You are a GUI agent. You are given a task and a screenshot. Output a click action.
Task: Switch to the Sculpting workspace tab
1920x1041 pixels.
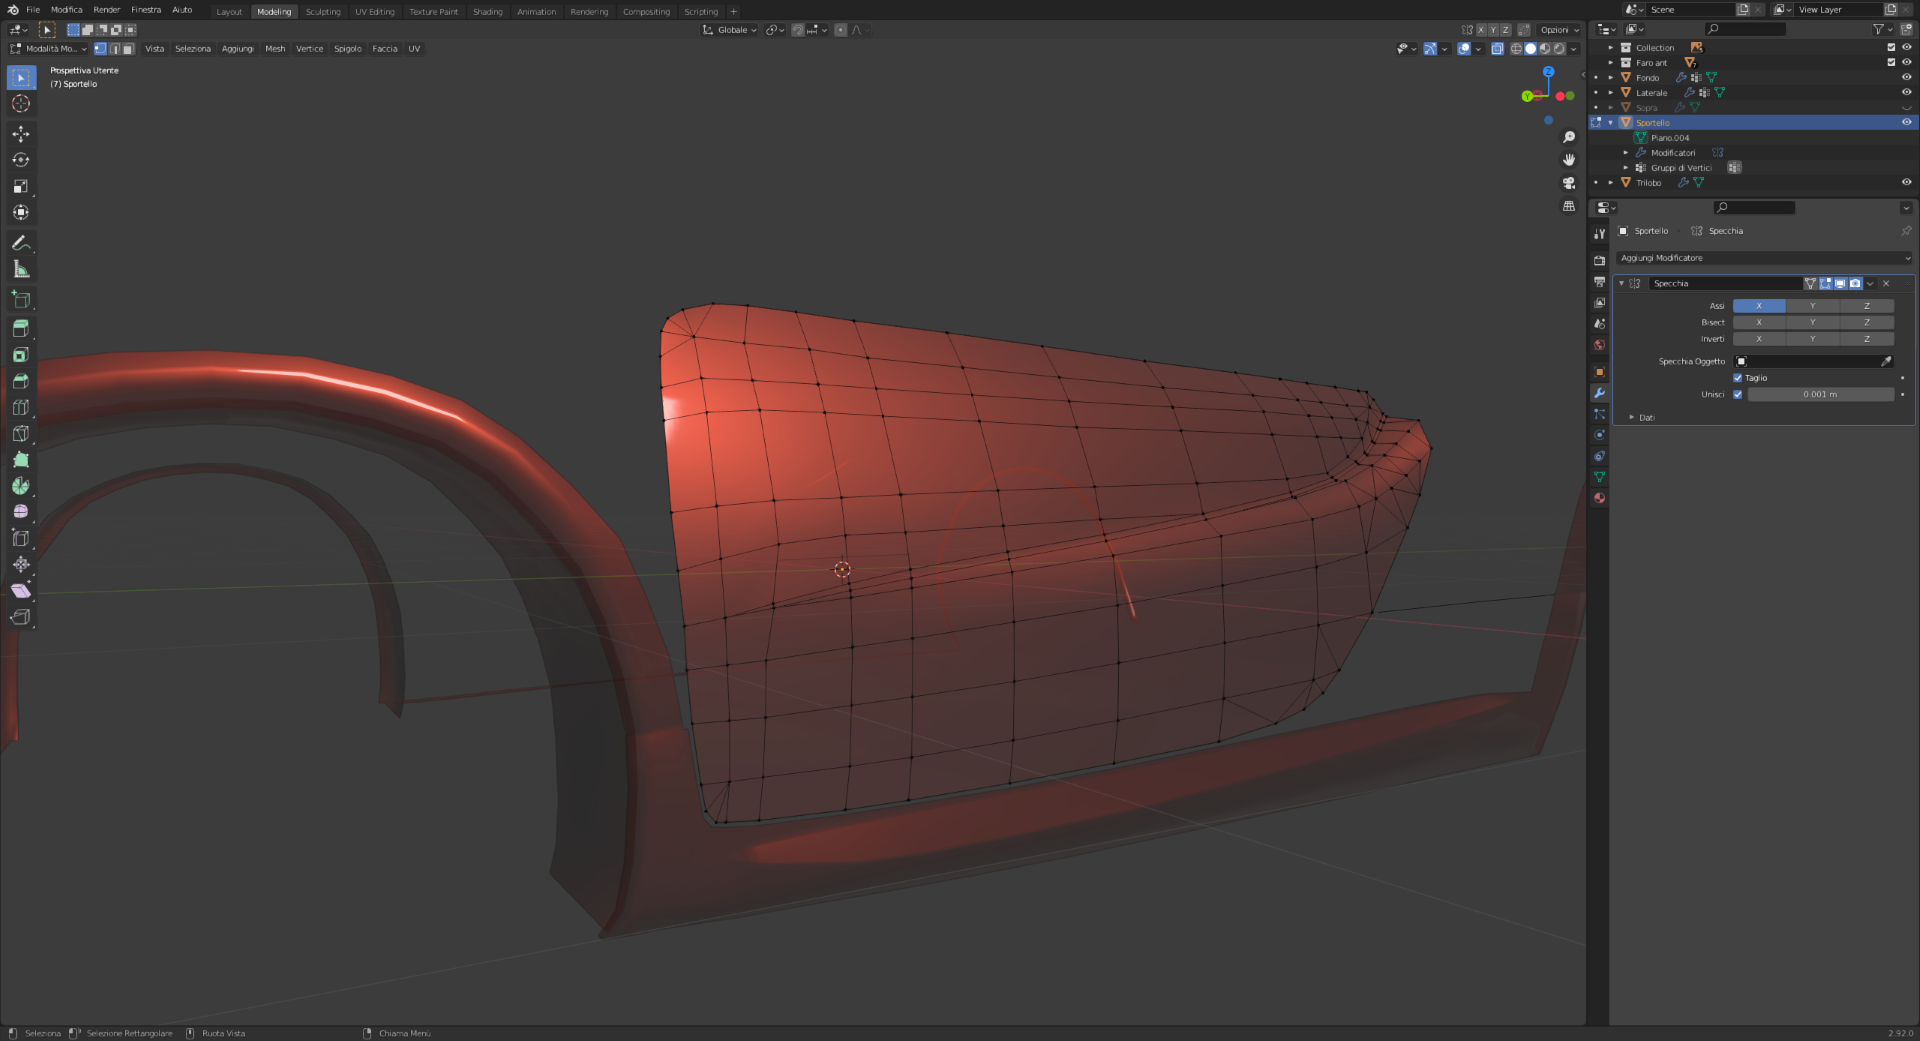click(x=323, y=12)
